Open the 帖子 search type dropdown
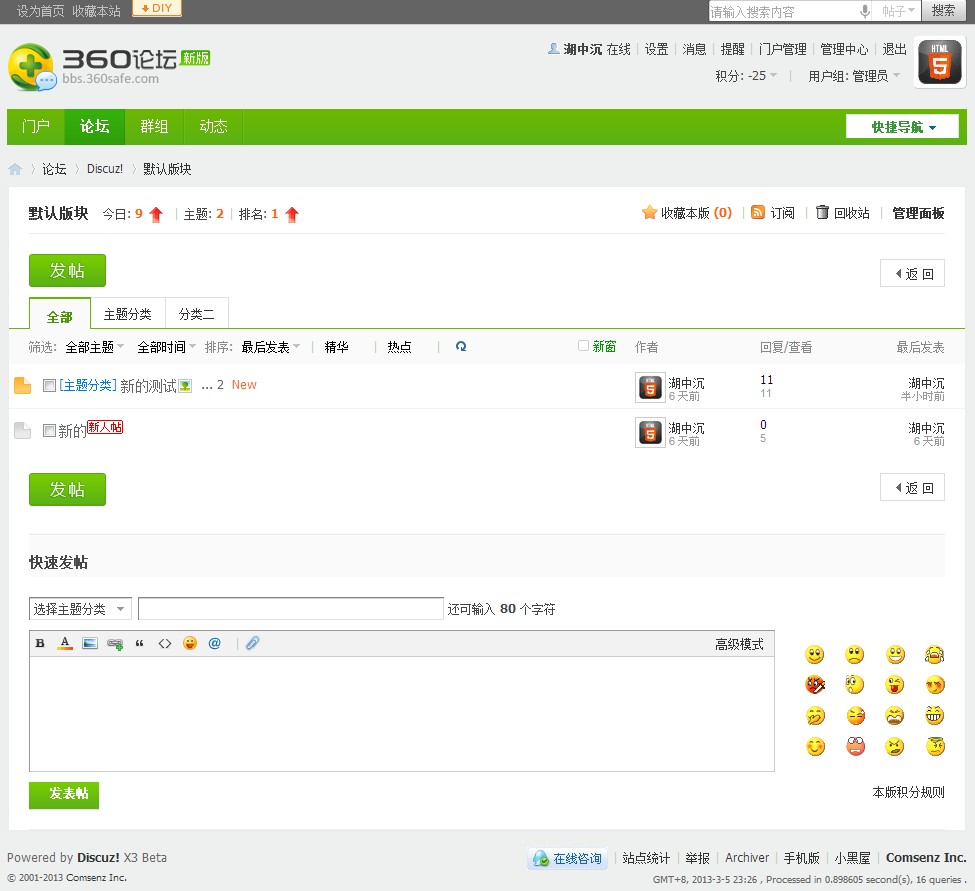 coord(898,11)
